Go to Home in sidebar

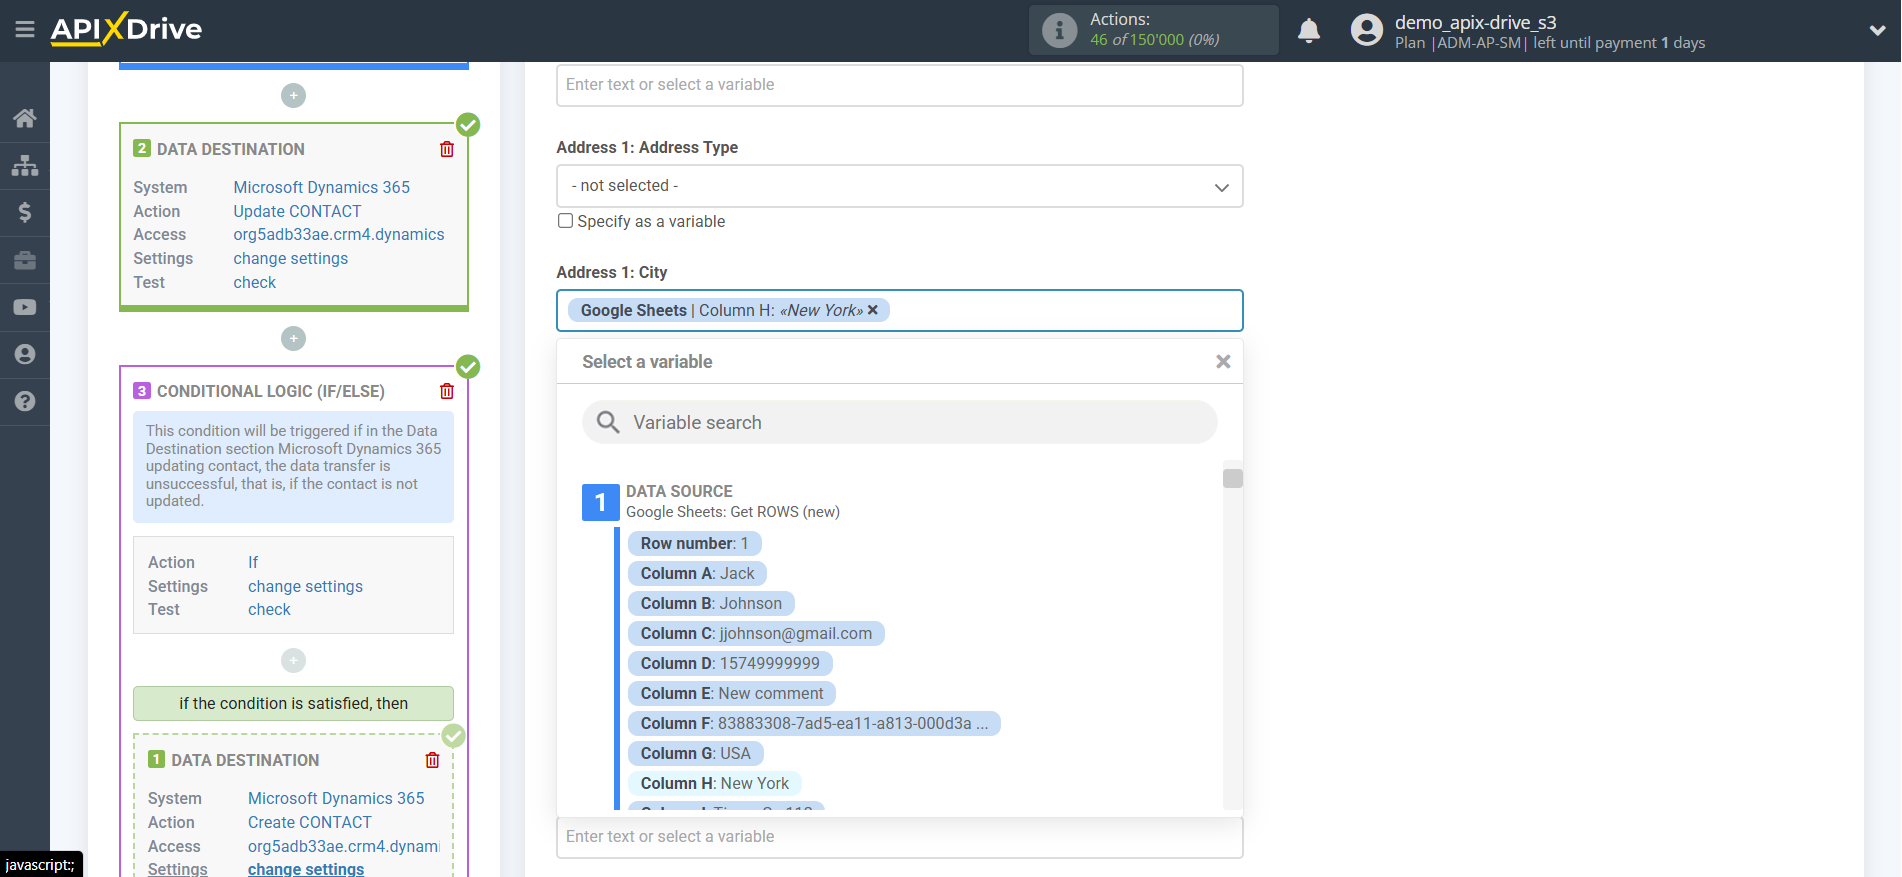coord(25,118)
